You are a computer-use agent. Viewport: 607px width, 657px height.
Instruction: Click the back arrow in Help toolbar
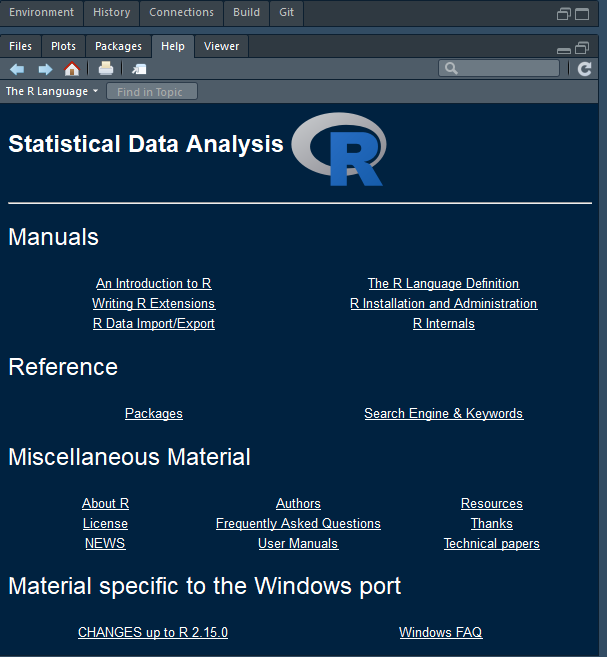point(17,69)
